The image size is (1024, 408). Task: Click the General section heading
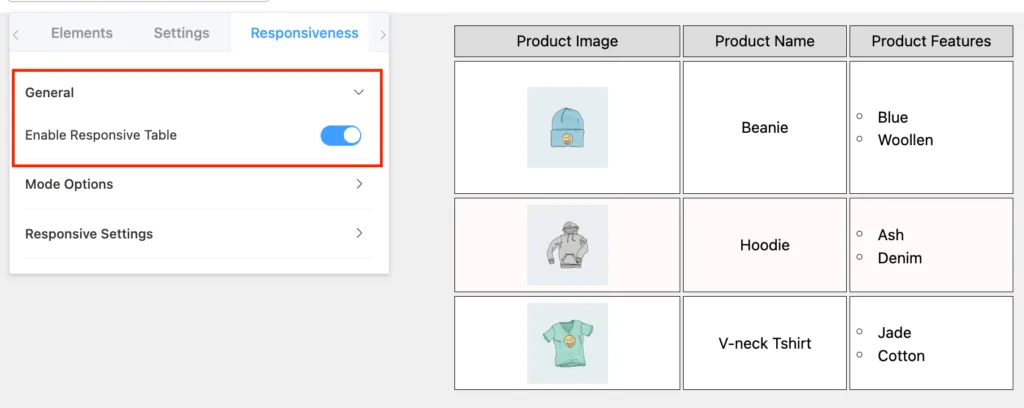(x=50, y=93)
